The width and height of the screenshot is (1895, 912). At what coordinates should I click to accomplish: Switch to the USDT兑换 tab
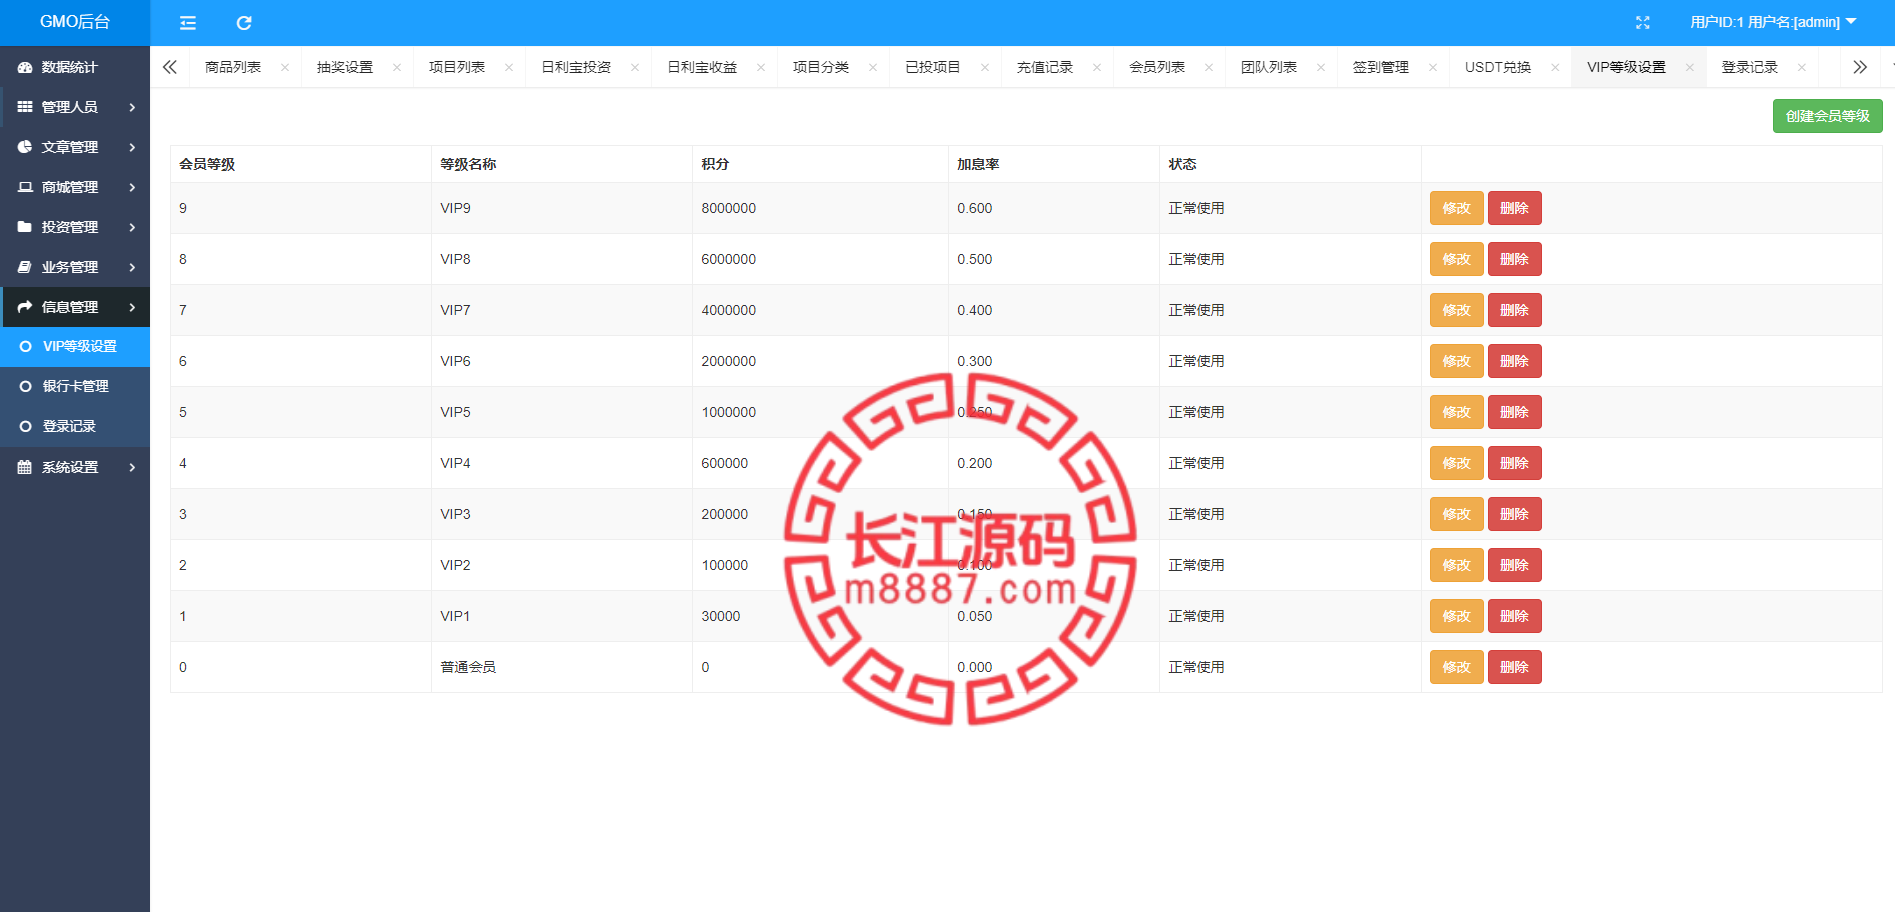1498,67
